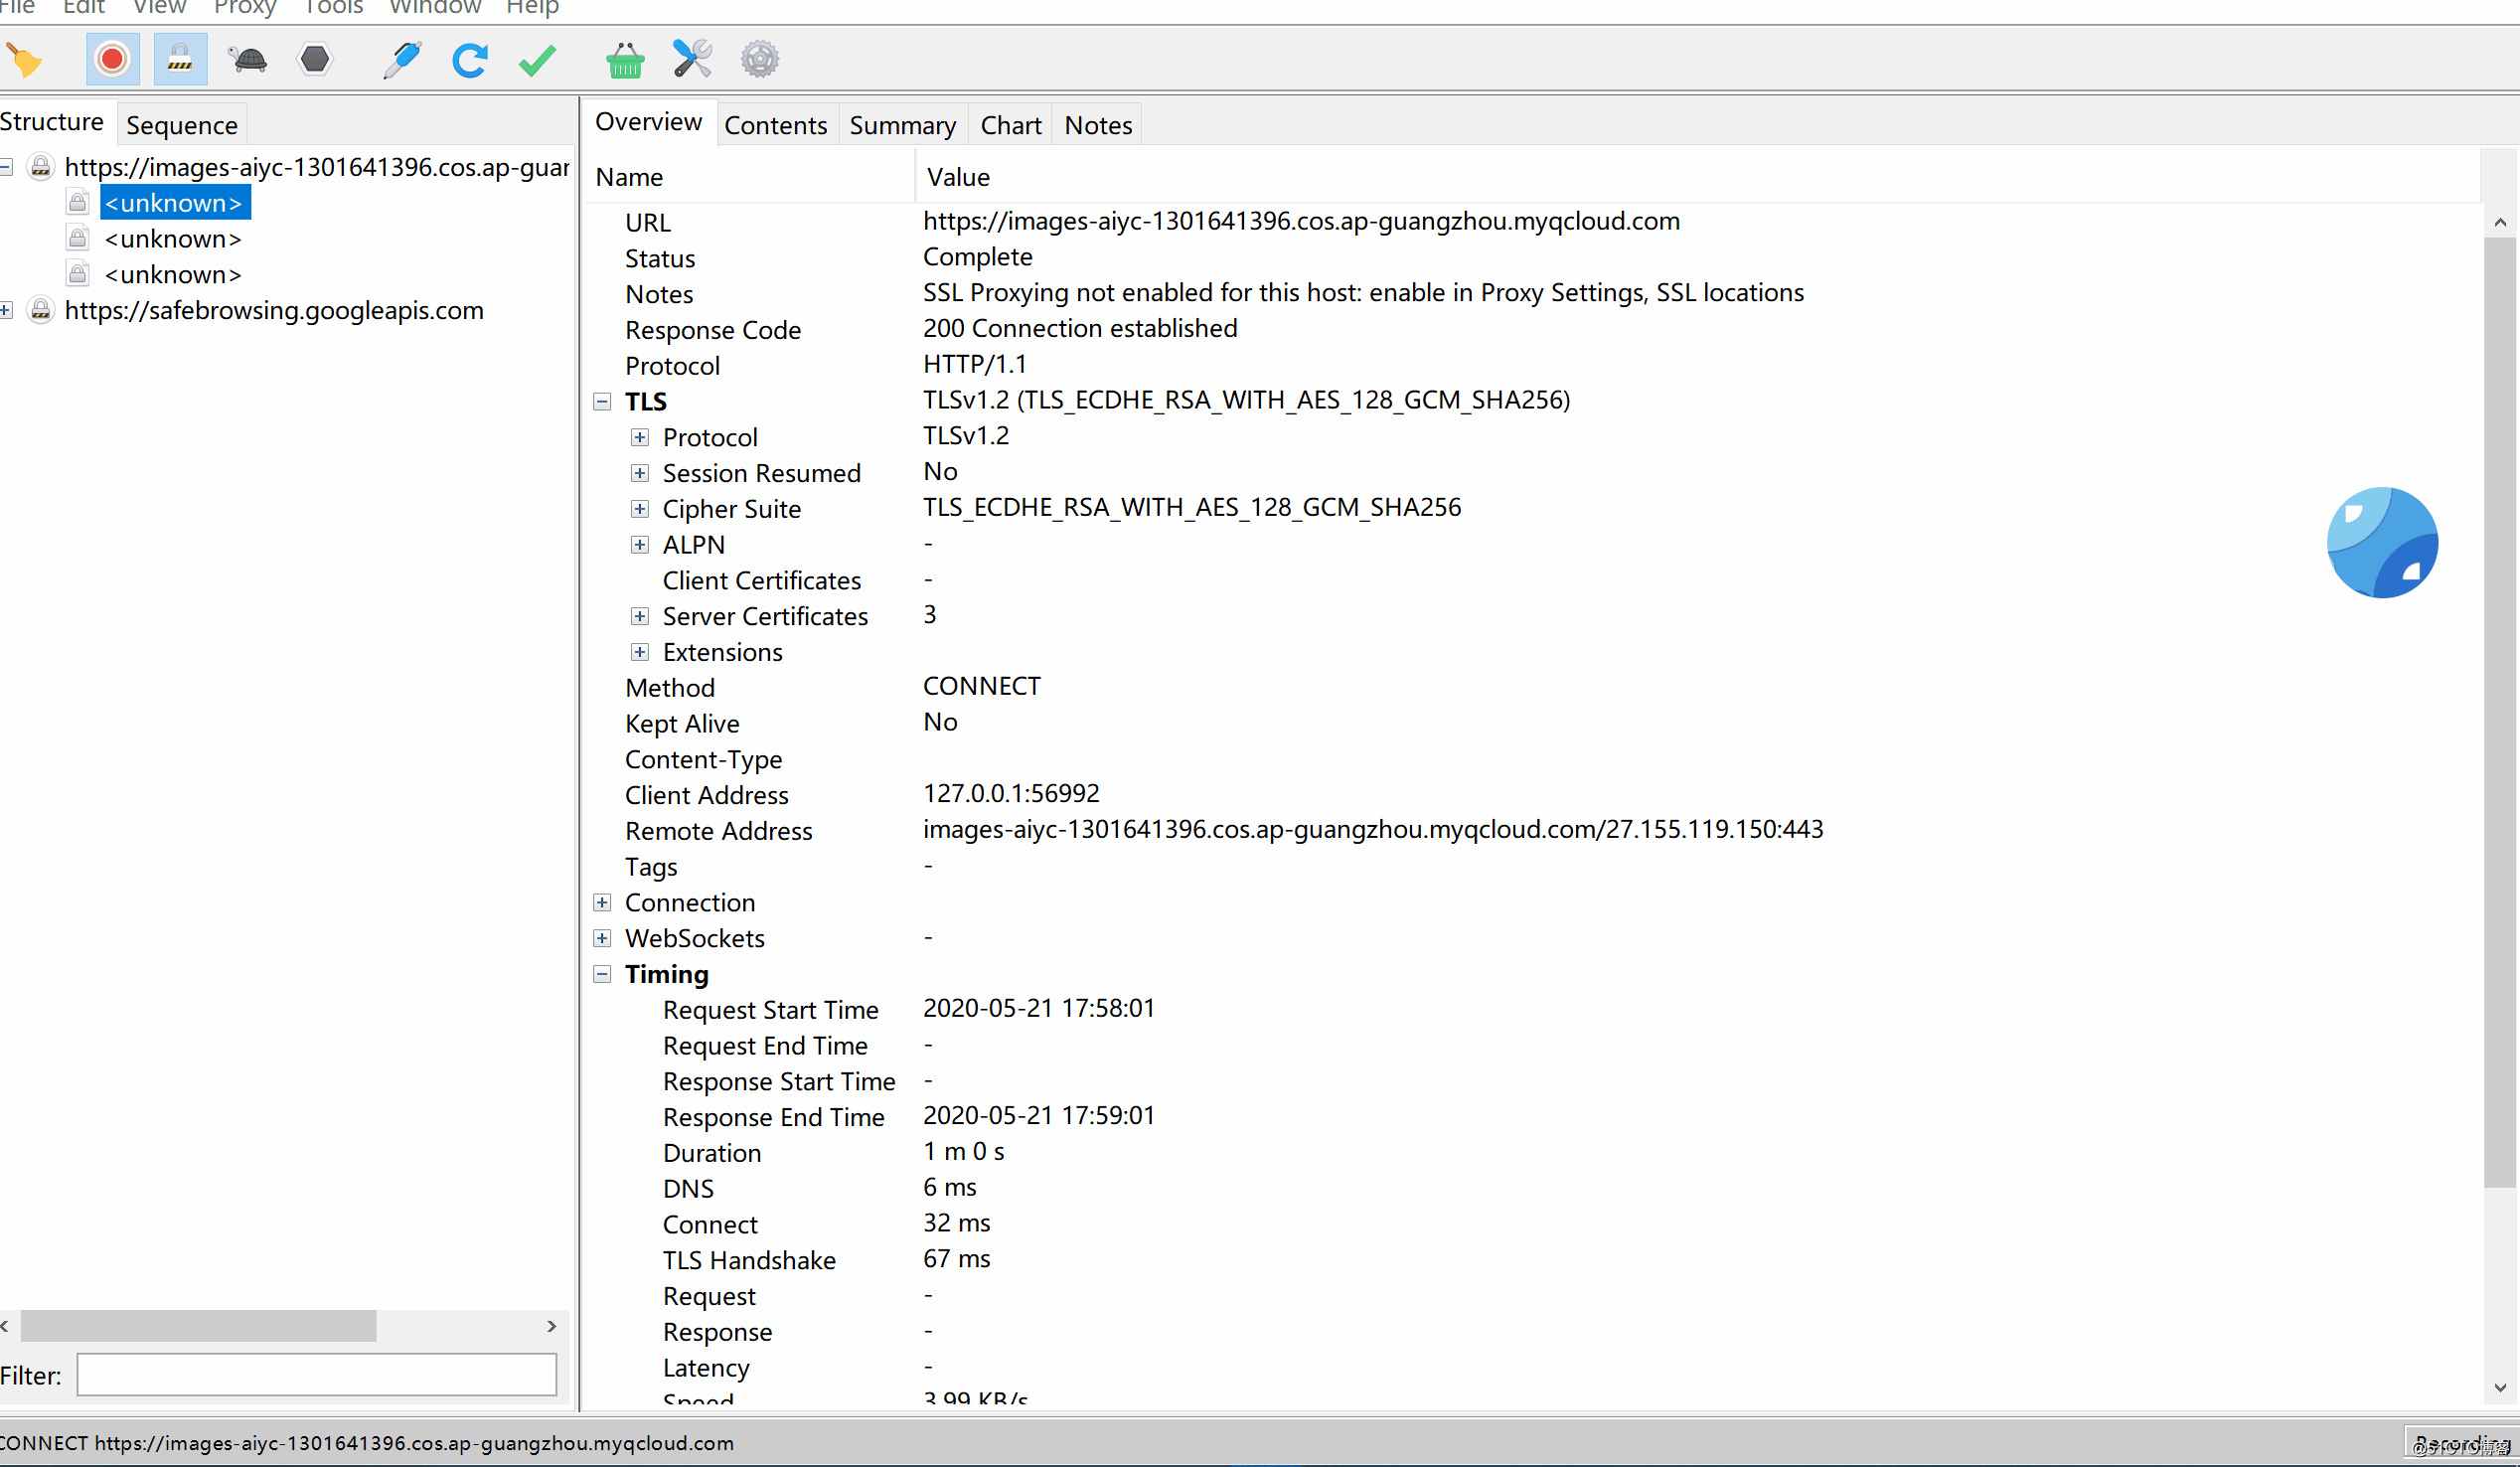
Task: Click the blue Repeat arrow icon
Action: coord(469,60)
